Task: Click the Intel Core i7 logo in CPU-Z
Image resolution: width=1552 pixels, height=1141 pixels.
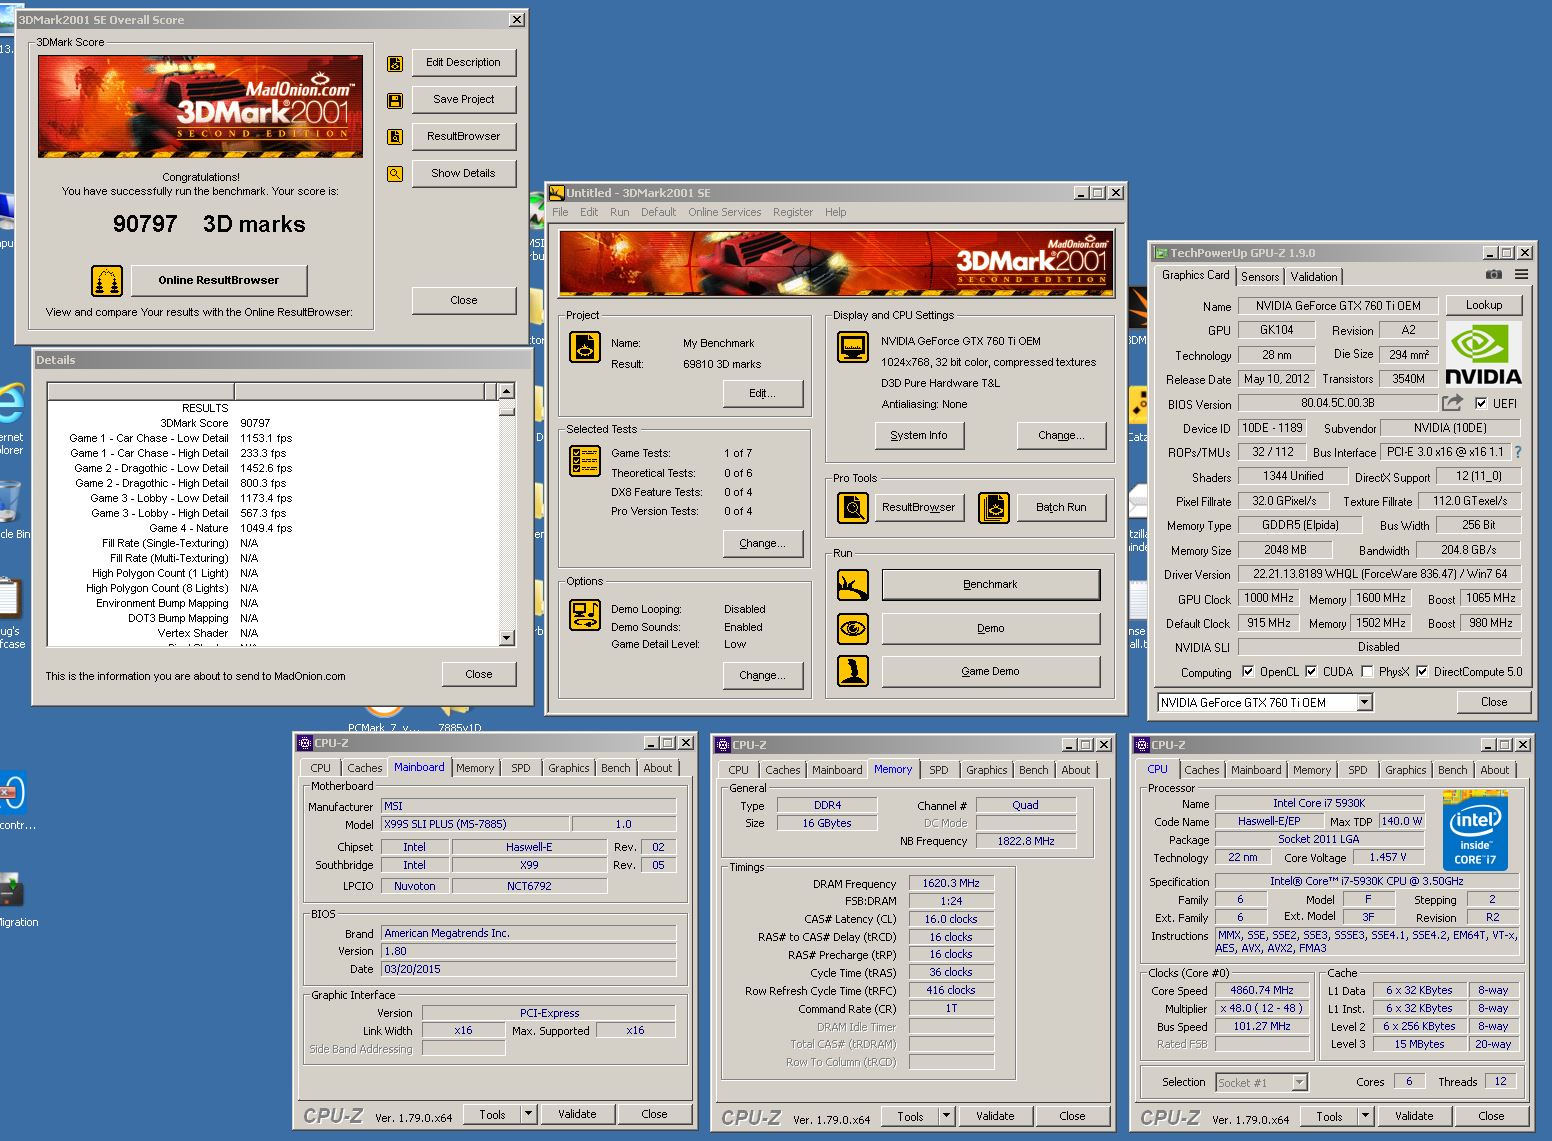Action: (1475, 831)
